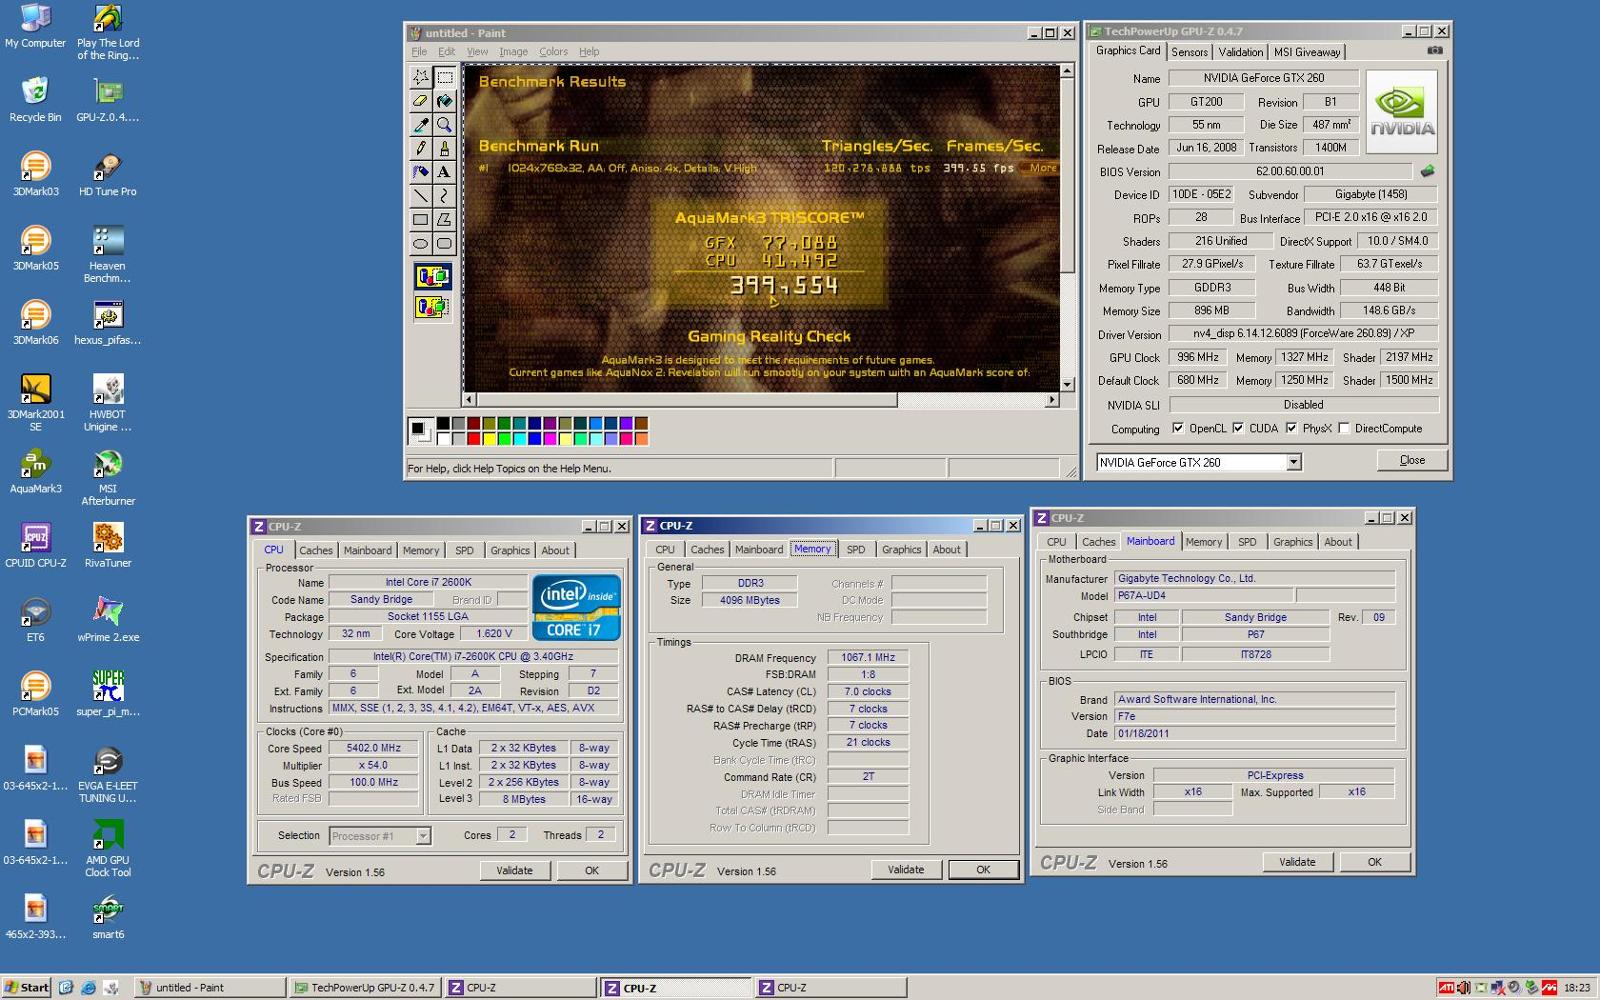Toggle the DirectCompute checkbox in GPU-Z
Viewport: 1600px width, 1000px height.
(1344, 428)
